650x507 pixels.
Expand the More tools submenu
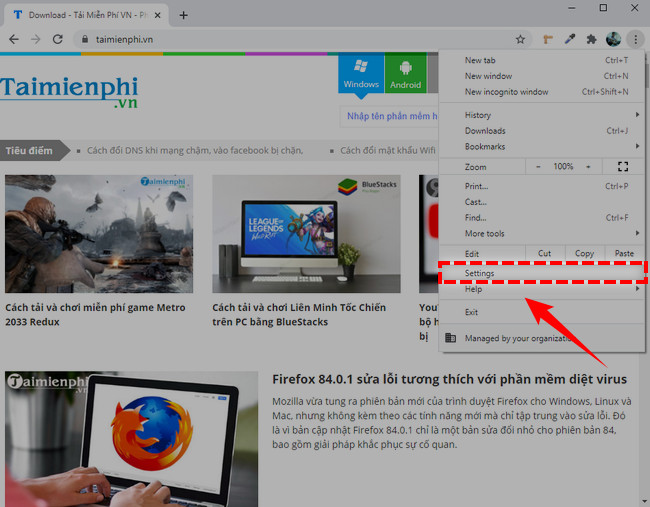[x=542, y=233]
